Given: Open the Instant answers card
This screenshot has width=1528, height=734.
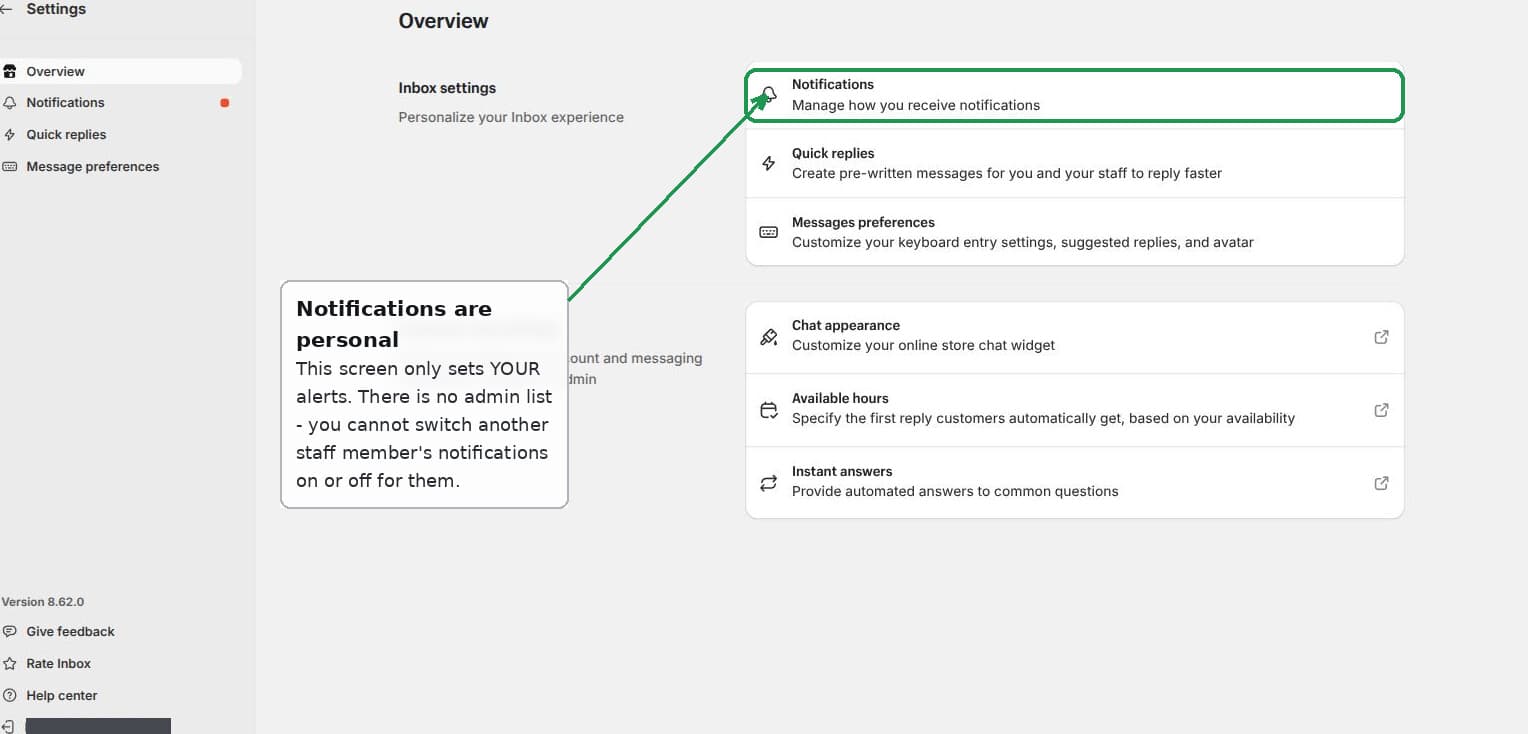Looking at the screenshot, I should [x=1075, y=482].
